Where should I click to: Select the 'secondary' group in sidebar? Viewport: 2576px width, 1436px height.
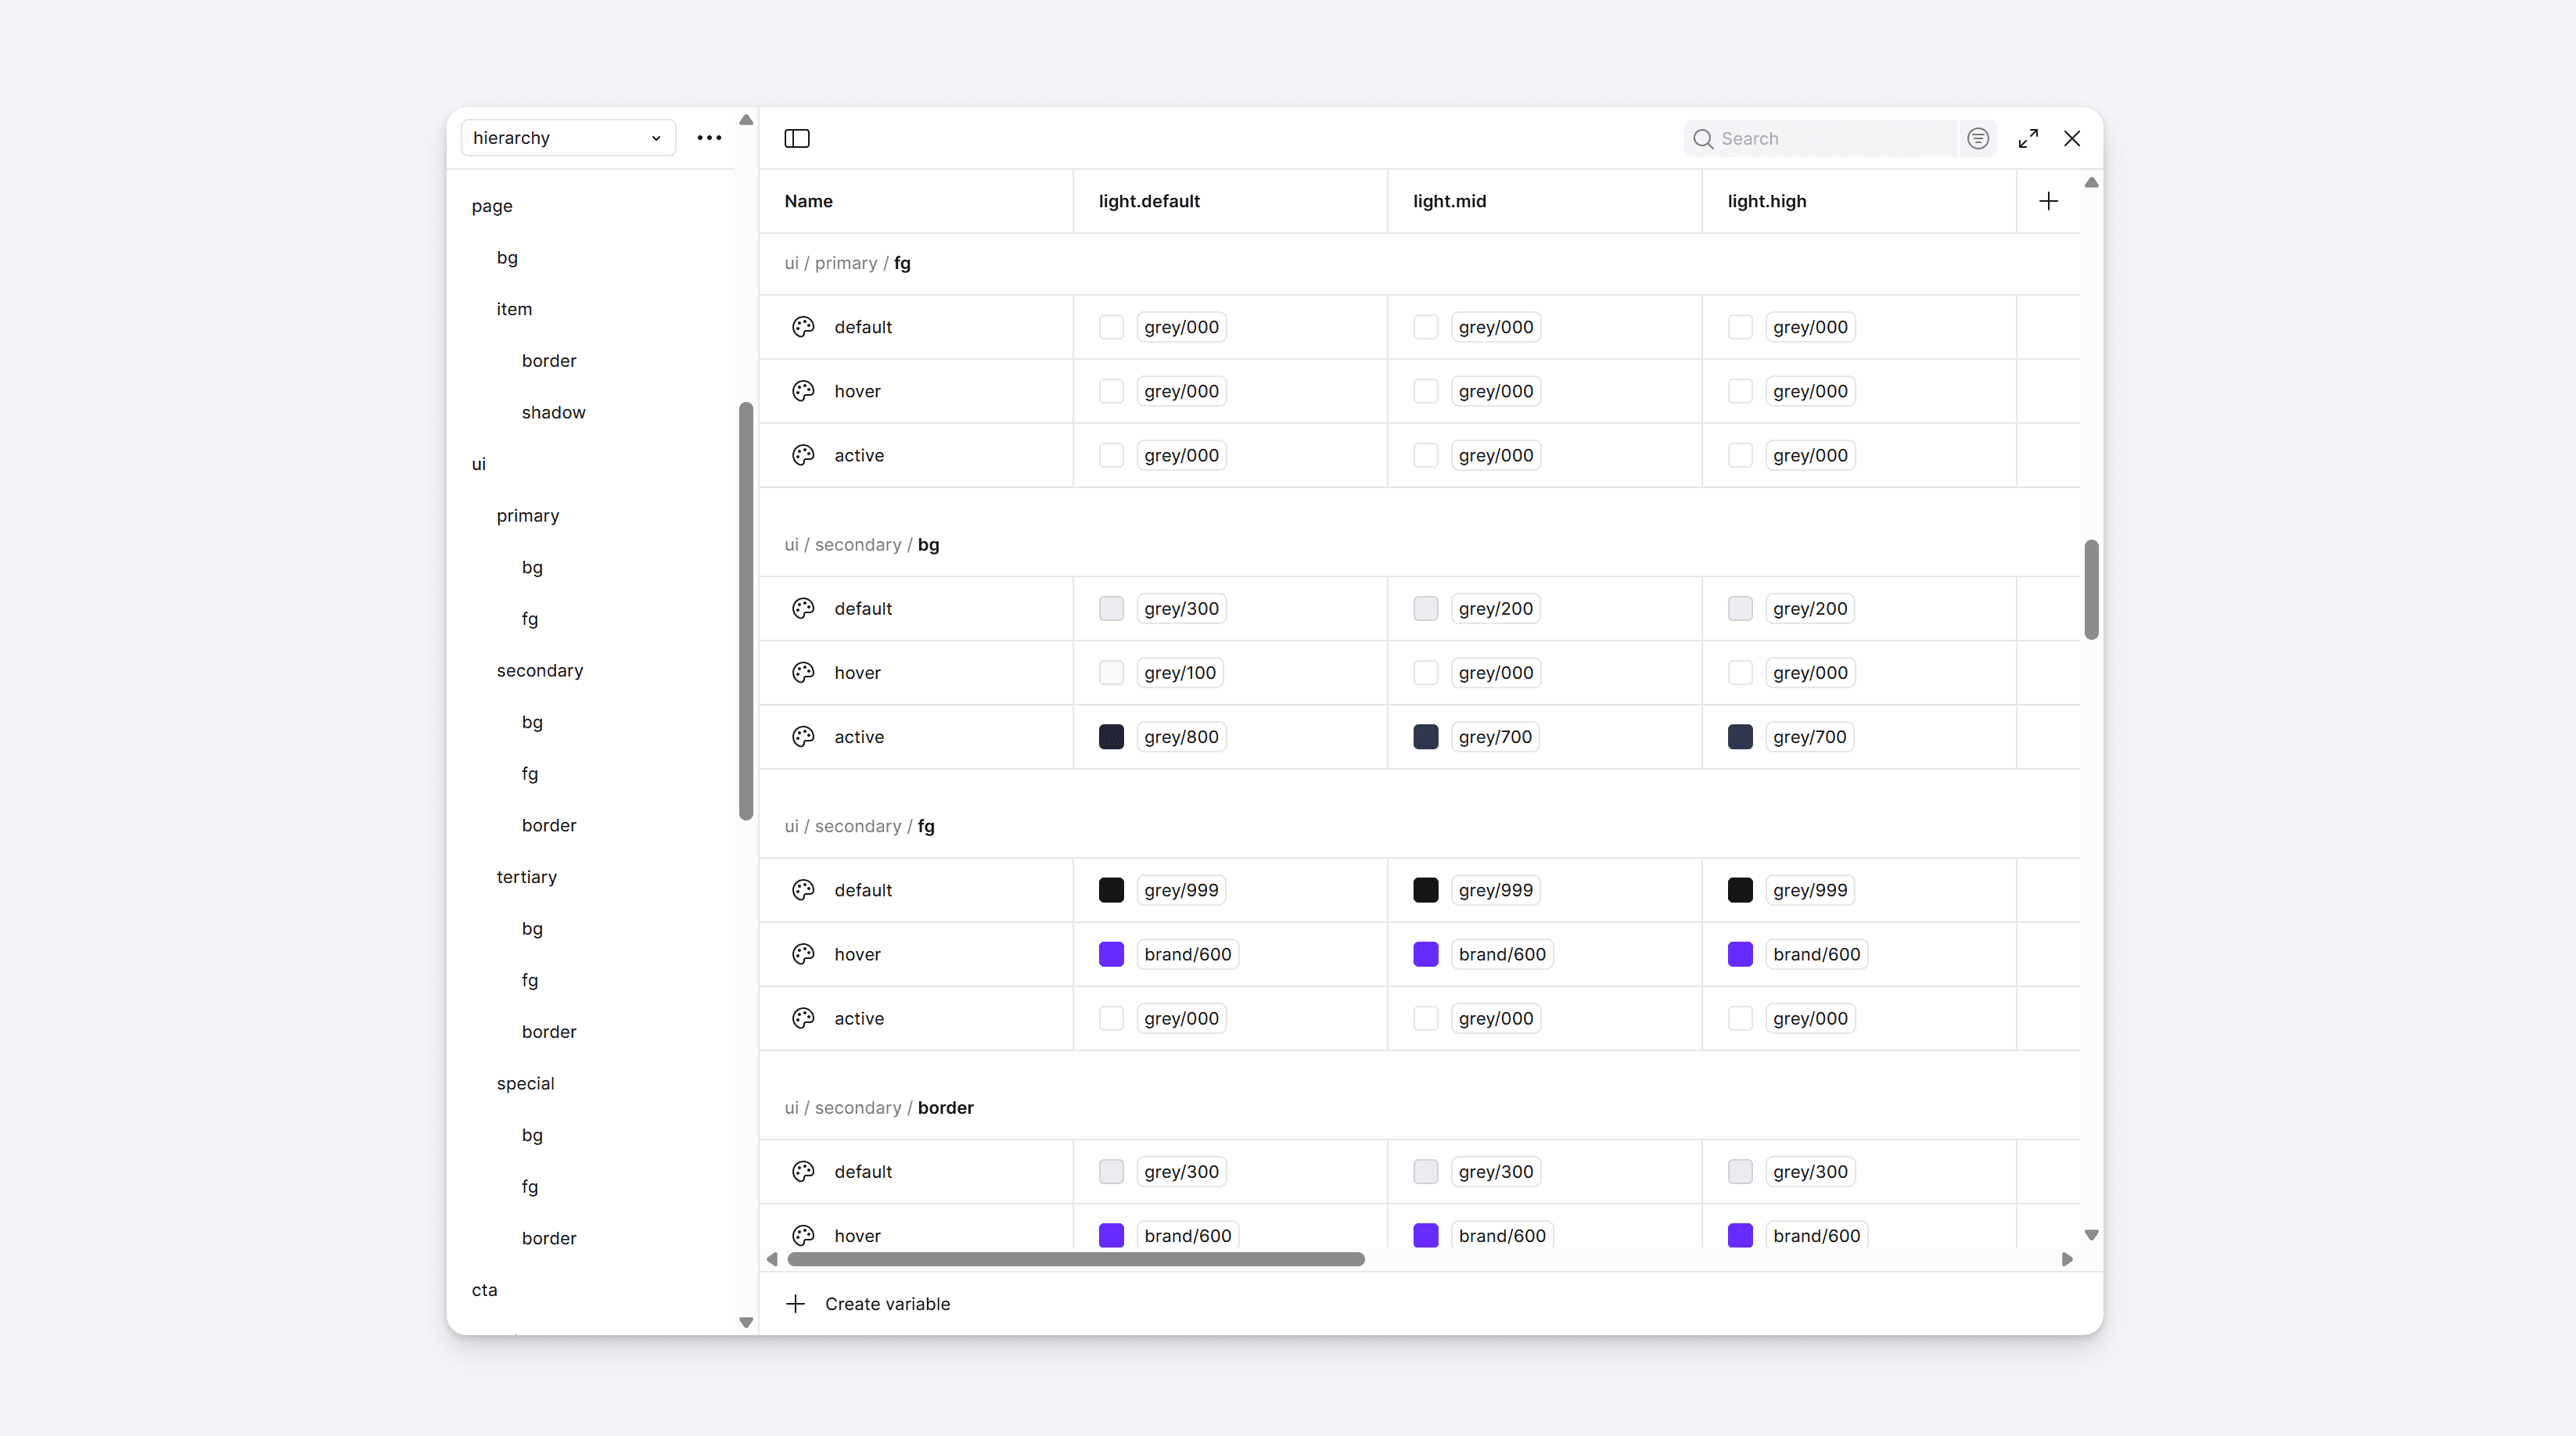tap(539, 670)
